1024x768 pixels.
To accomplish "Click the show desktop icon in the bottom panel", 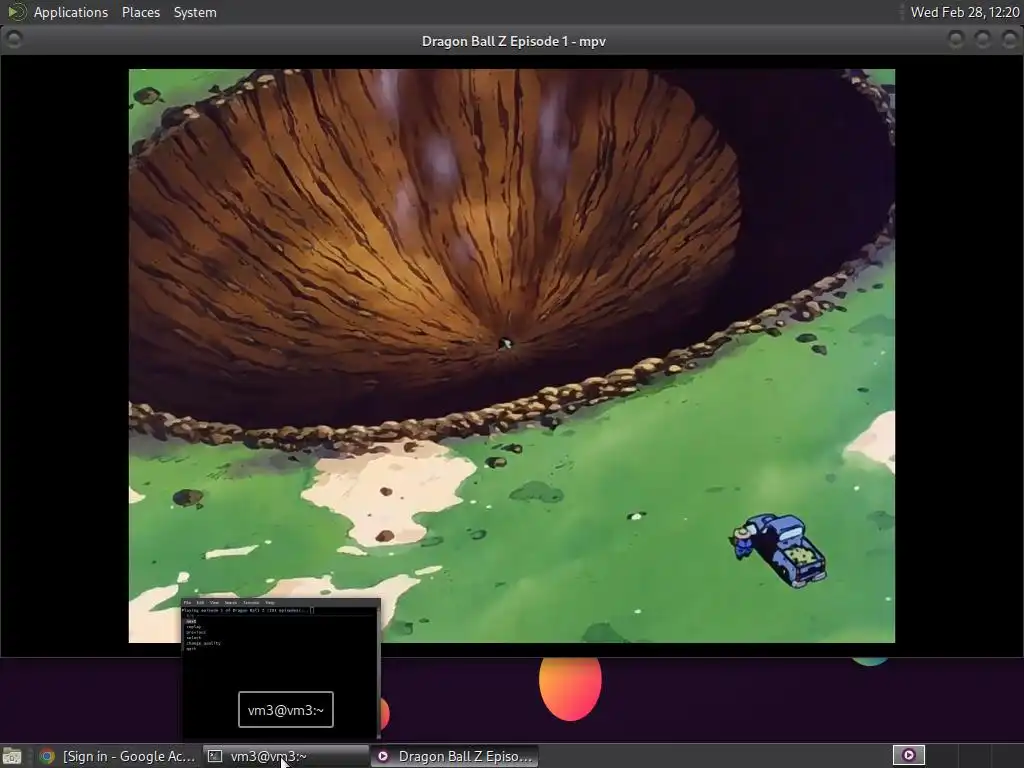I will 12,756.
